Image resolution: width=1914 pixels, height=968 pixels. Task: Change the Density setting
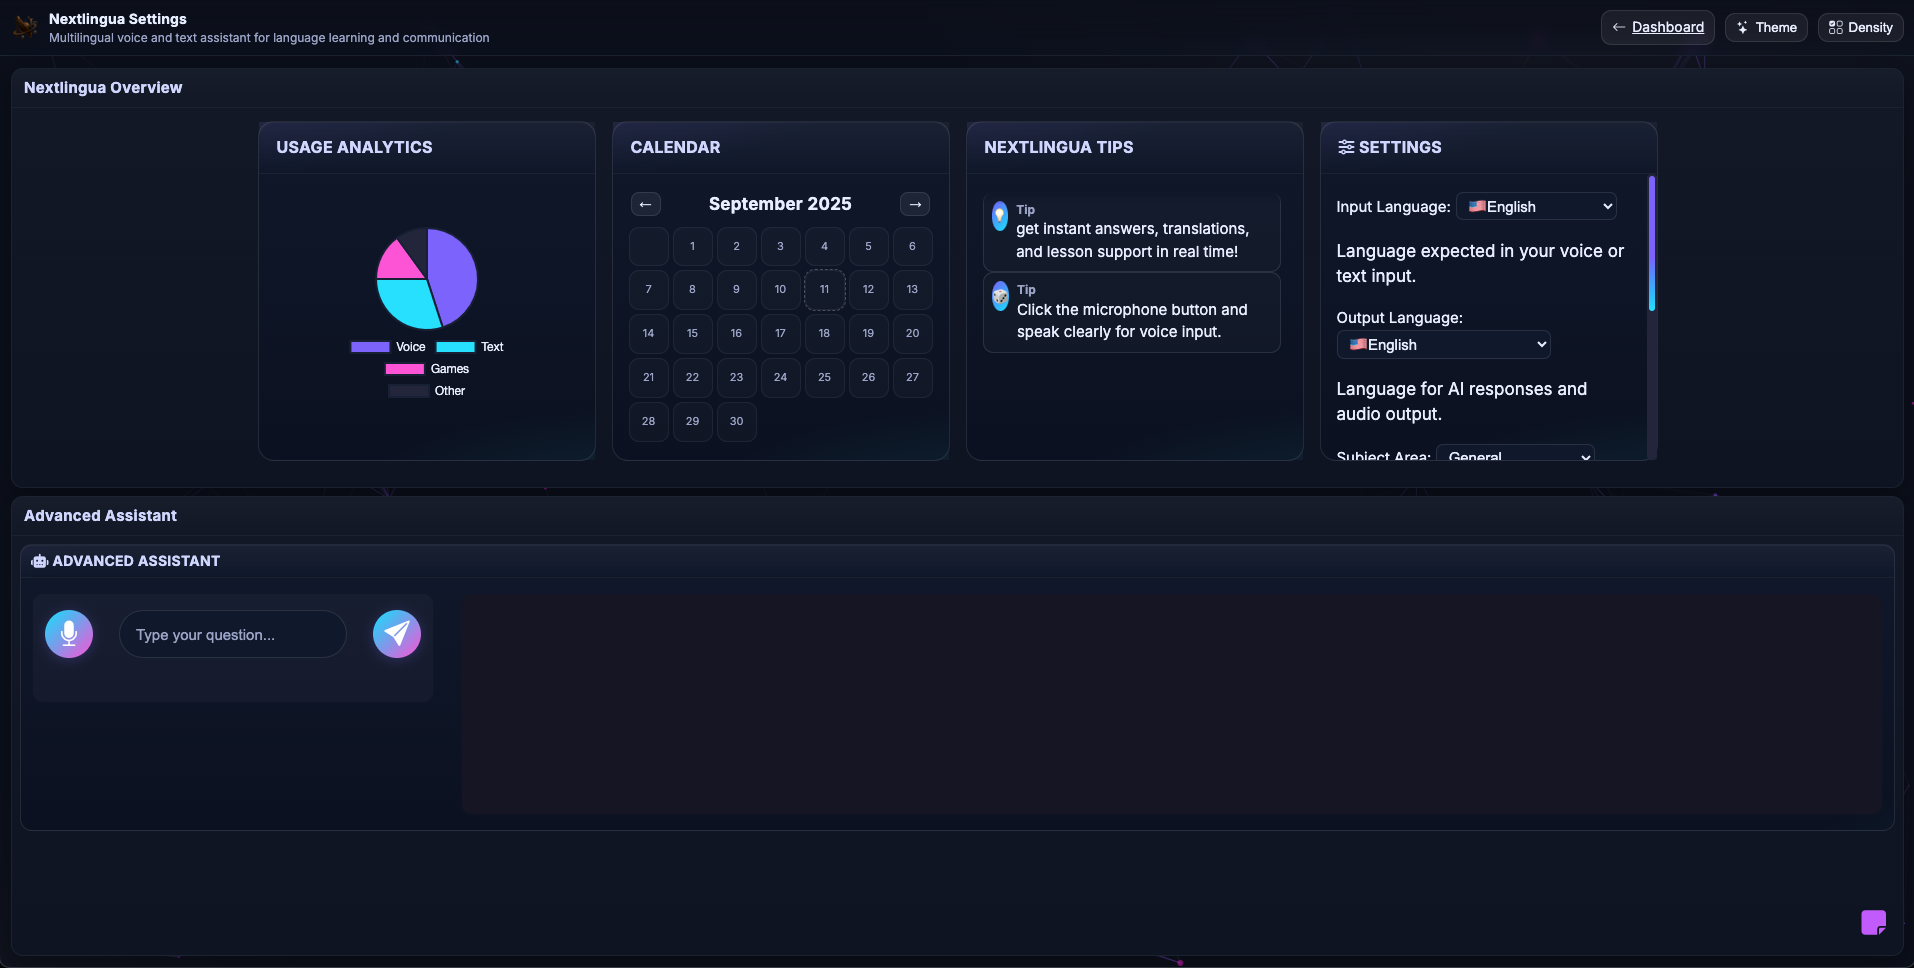click(1860, 27)
